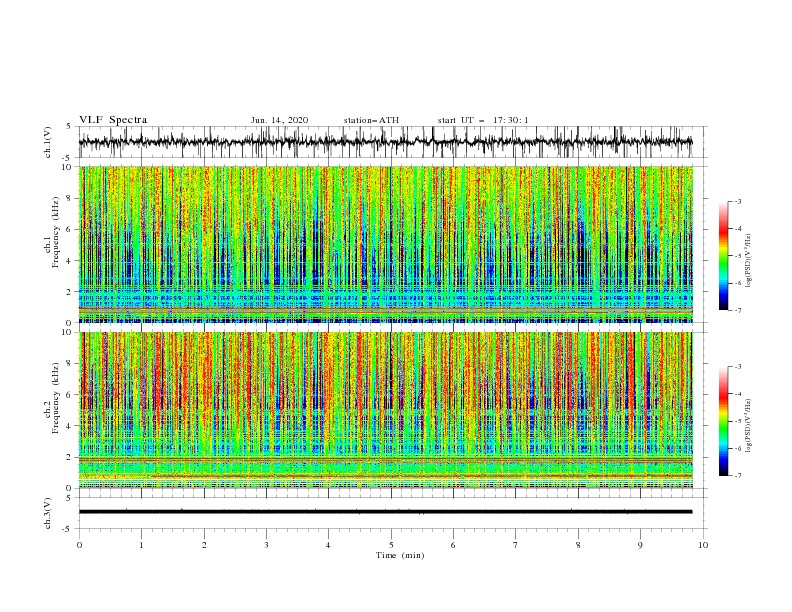The height and width of the screenshot is (612, 792).
Task: Click the "ch.2 Frequency (kHz)" axis label
Action: tap(52, 398)
